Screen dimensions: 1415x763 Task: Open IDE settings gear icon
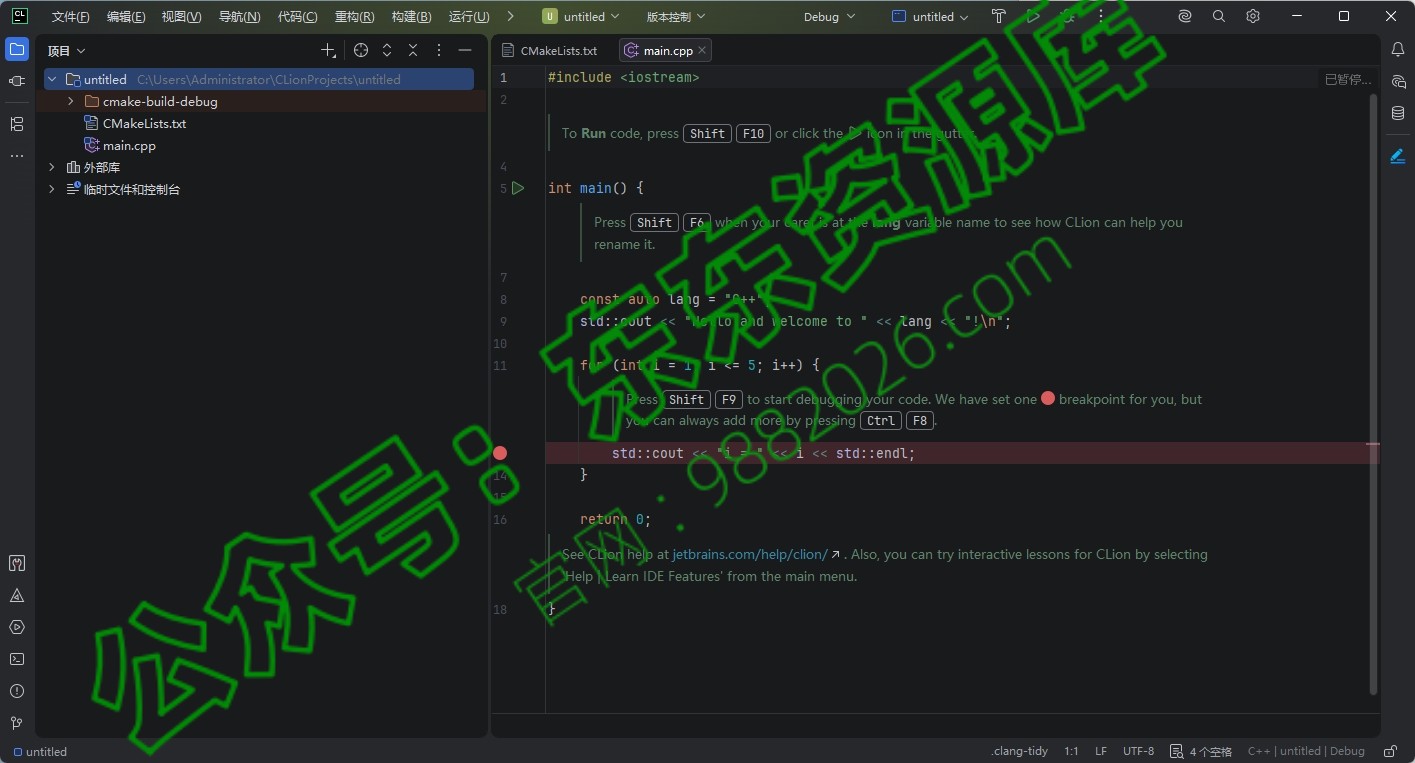coord(1253,17)
